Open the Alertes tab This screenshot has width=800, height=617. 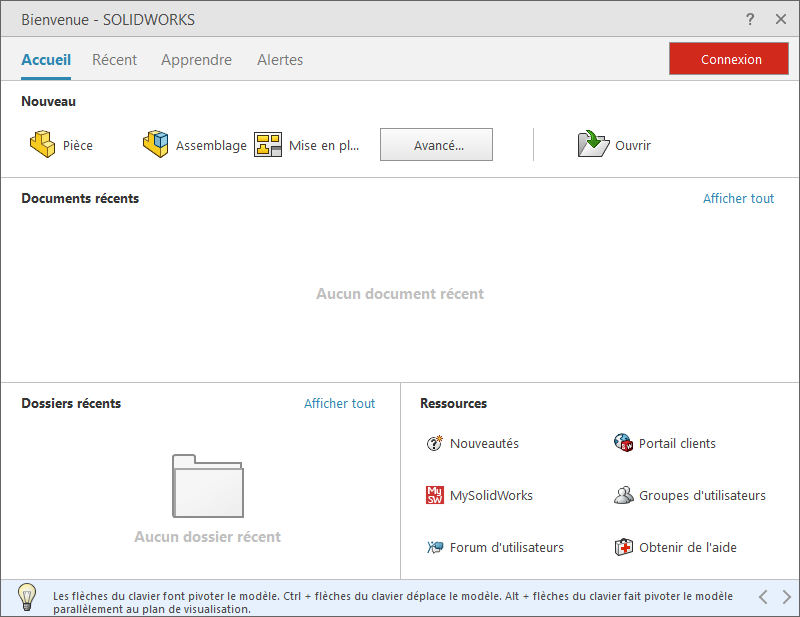[x=280, y=60]
